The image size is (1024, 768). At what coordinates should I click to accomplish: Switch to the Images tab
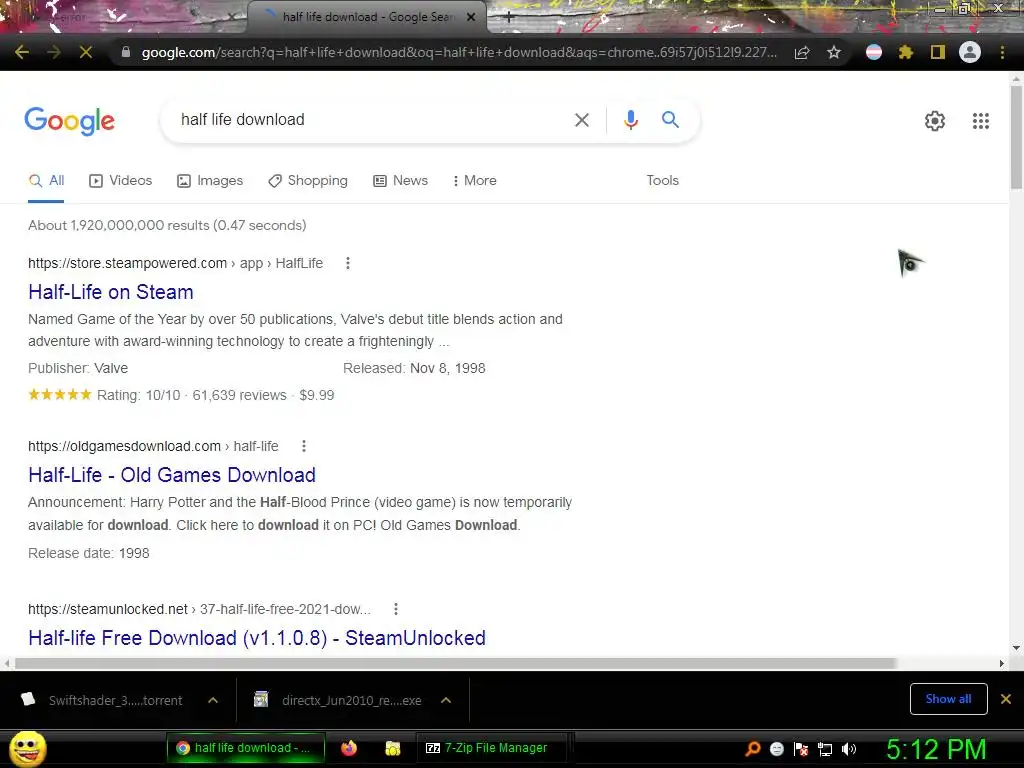210,180
